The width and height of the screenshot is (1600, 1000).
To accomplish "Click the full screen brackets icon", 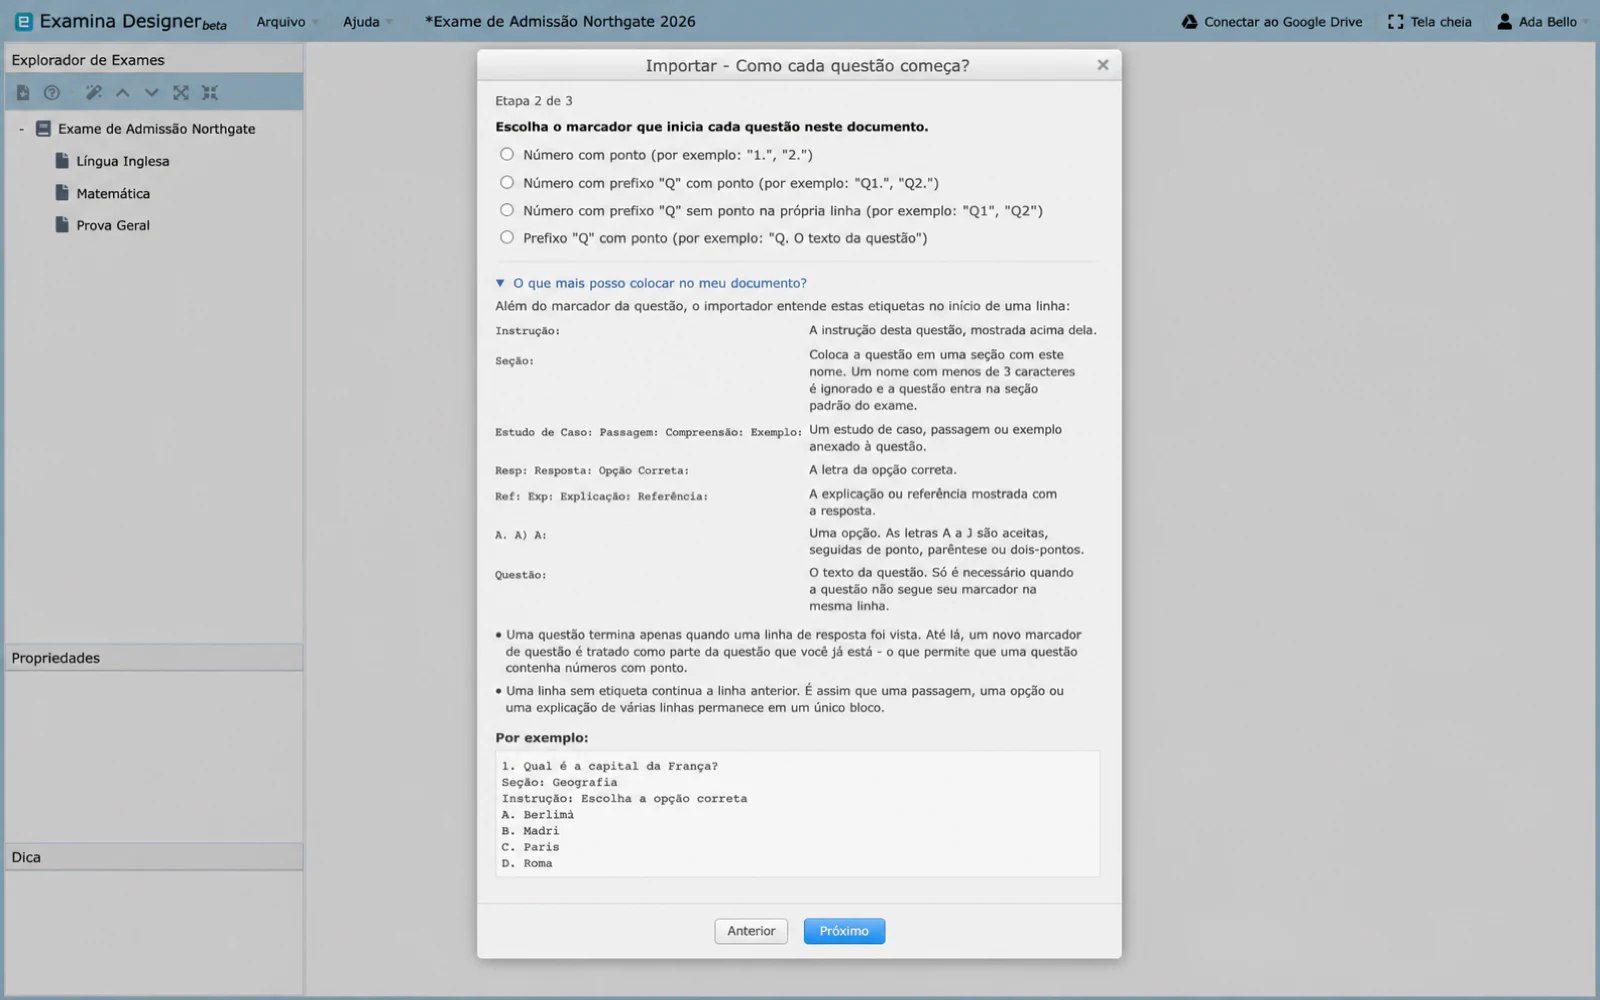I will coord(1396,22).
